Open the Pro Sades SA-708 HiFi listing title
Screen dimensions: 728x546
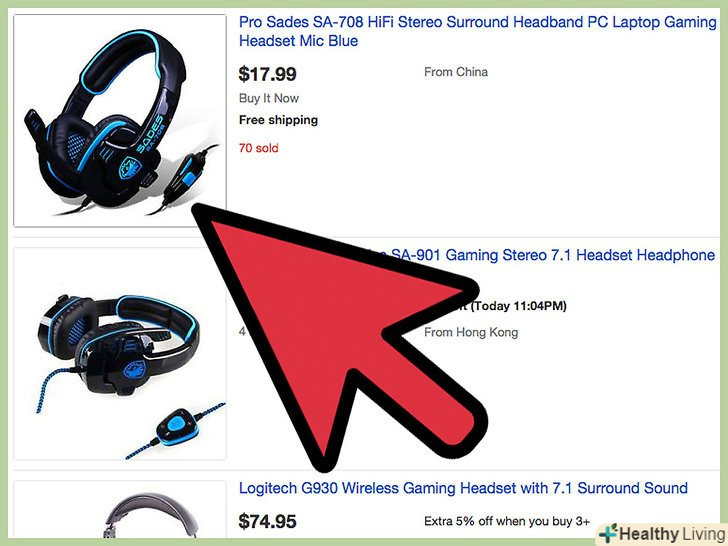(478, 32)
